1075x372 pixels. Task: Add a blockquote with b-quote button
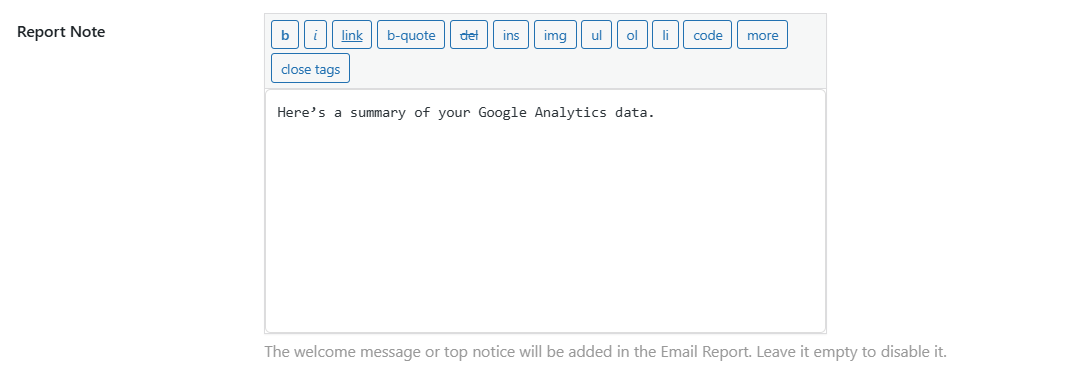411,35
